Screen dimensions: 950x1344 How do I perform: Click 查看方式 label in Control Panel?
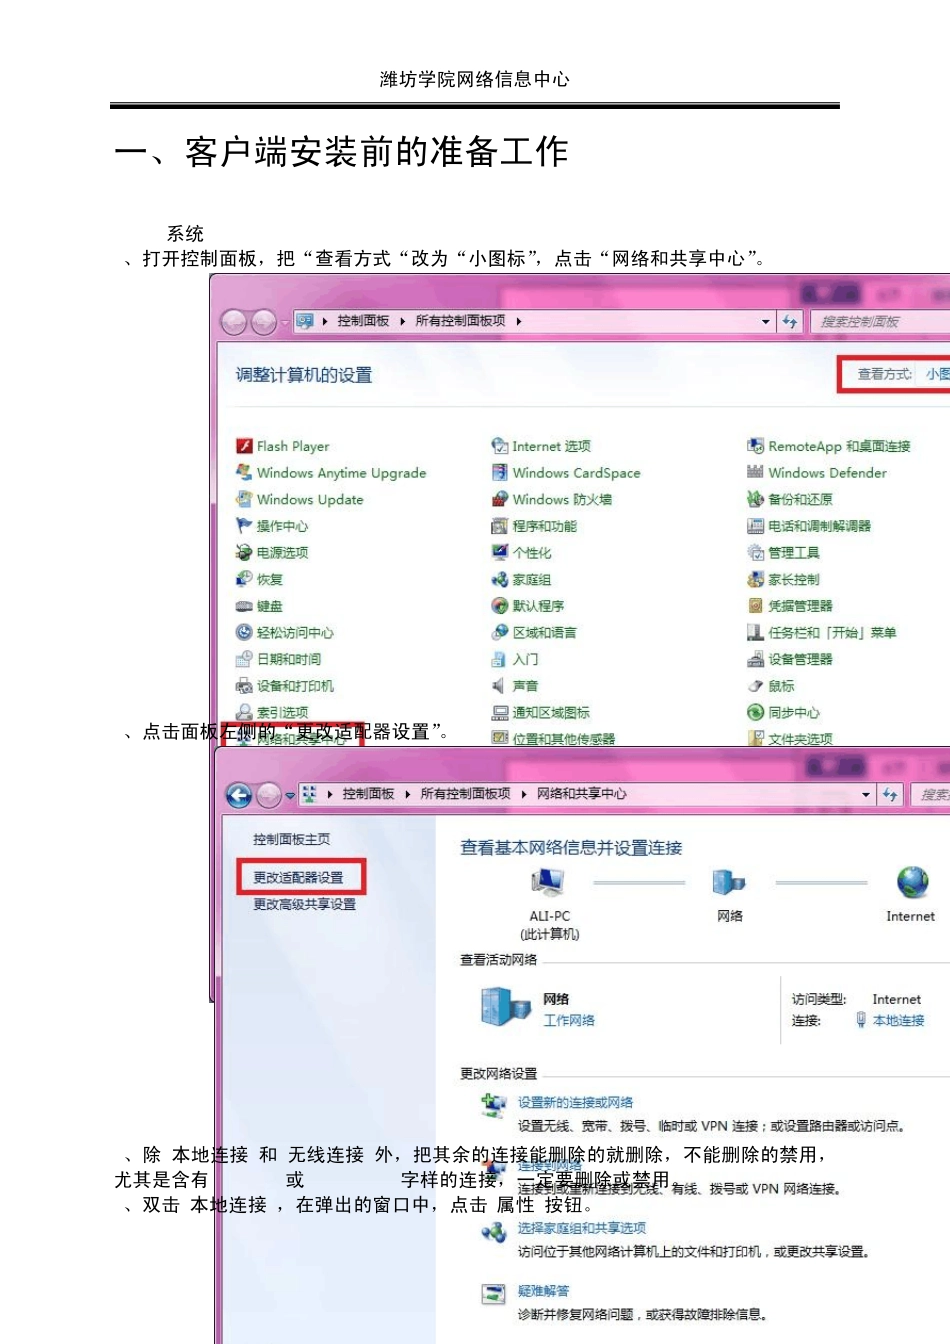pyautogui.click(x=885, y=374)
